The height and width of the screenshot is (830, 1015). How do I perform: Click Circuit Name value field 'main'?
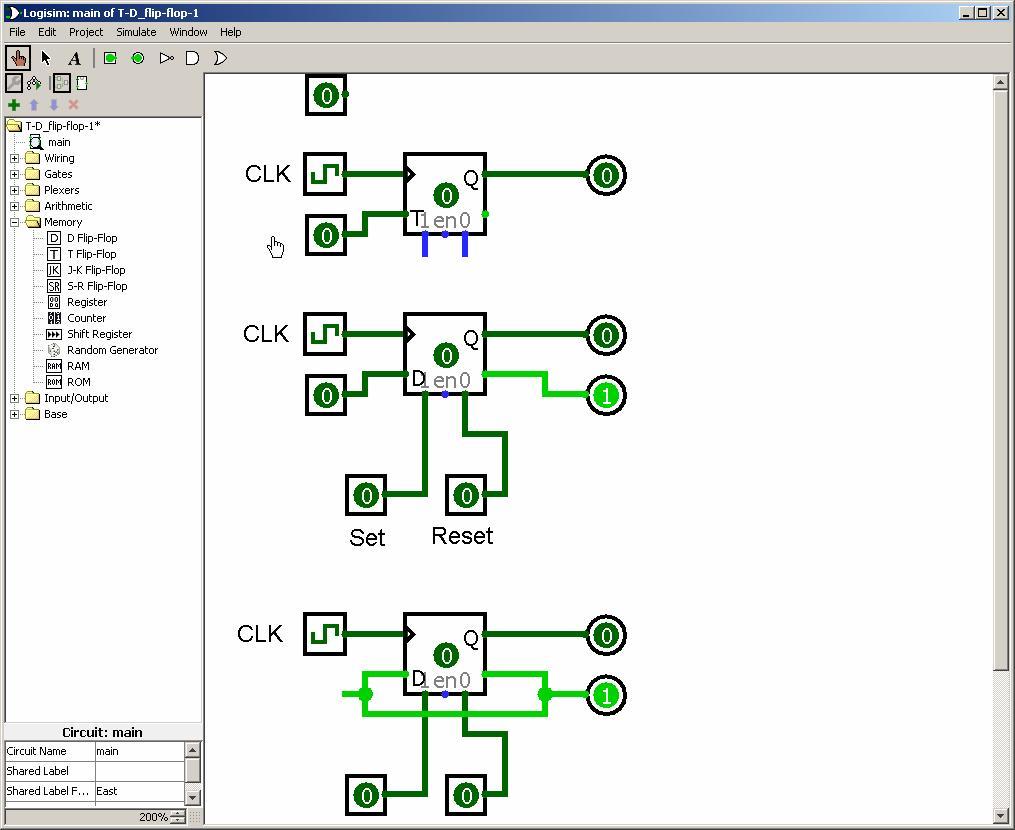(x=140, y=751)
